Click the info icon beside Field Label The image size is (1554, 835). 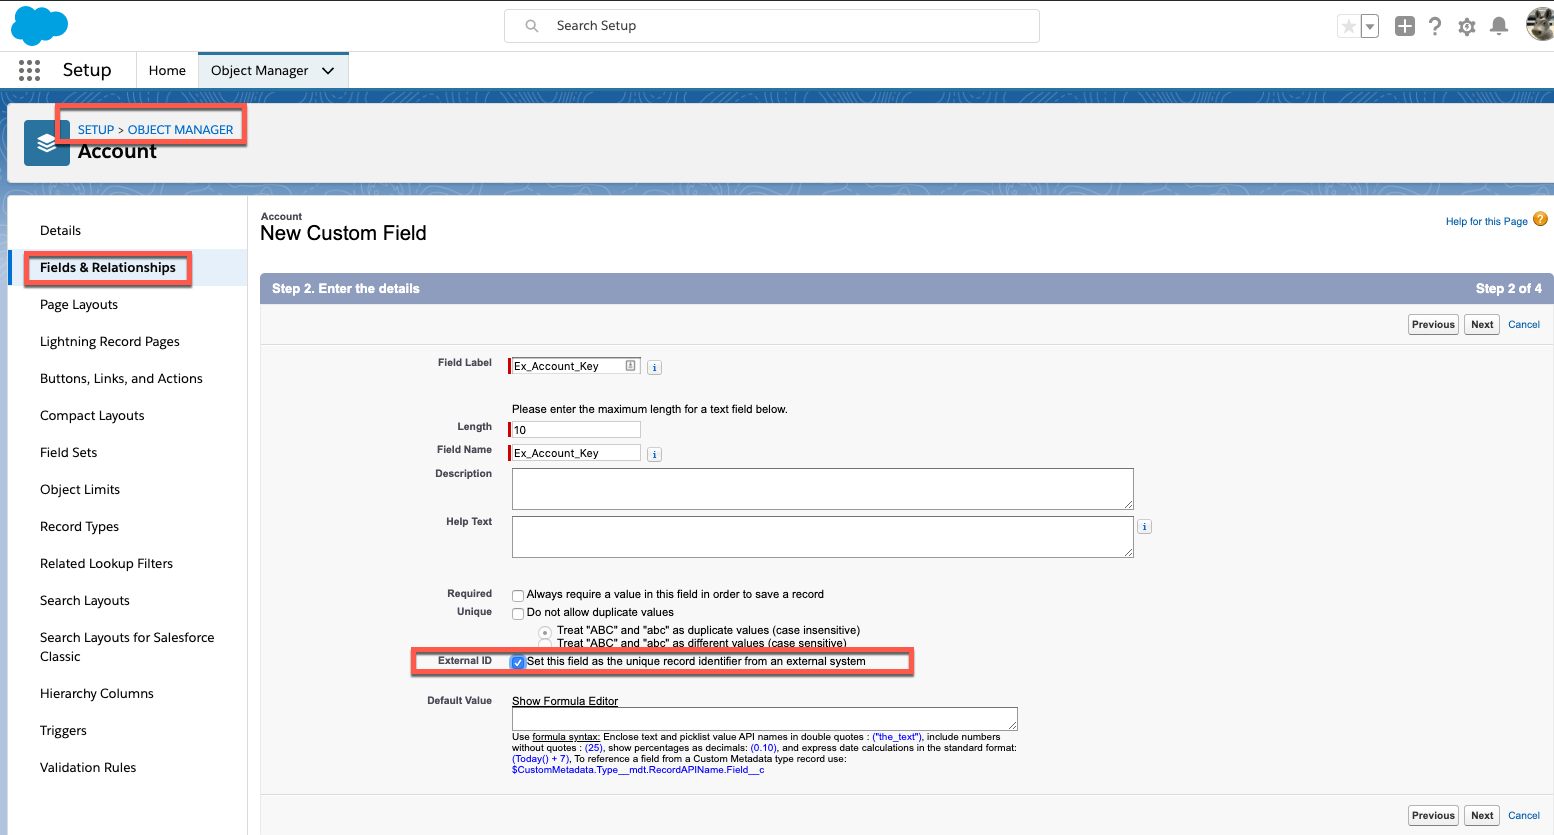click(x=654, y=367)
